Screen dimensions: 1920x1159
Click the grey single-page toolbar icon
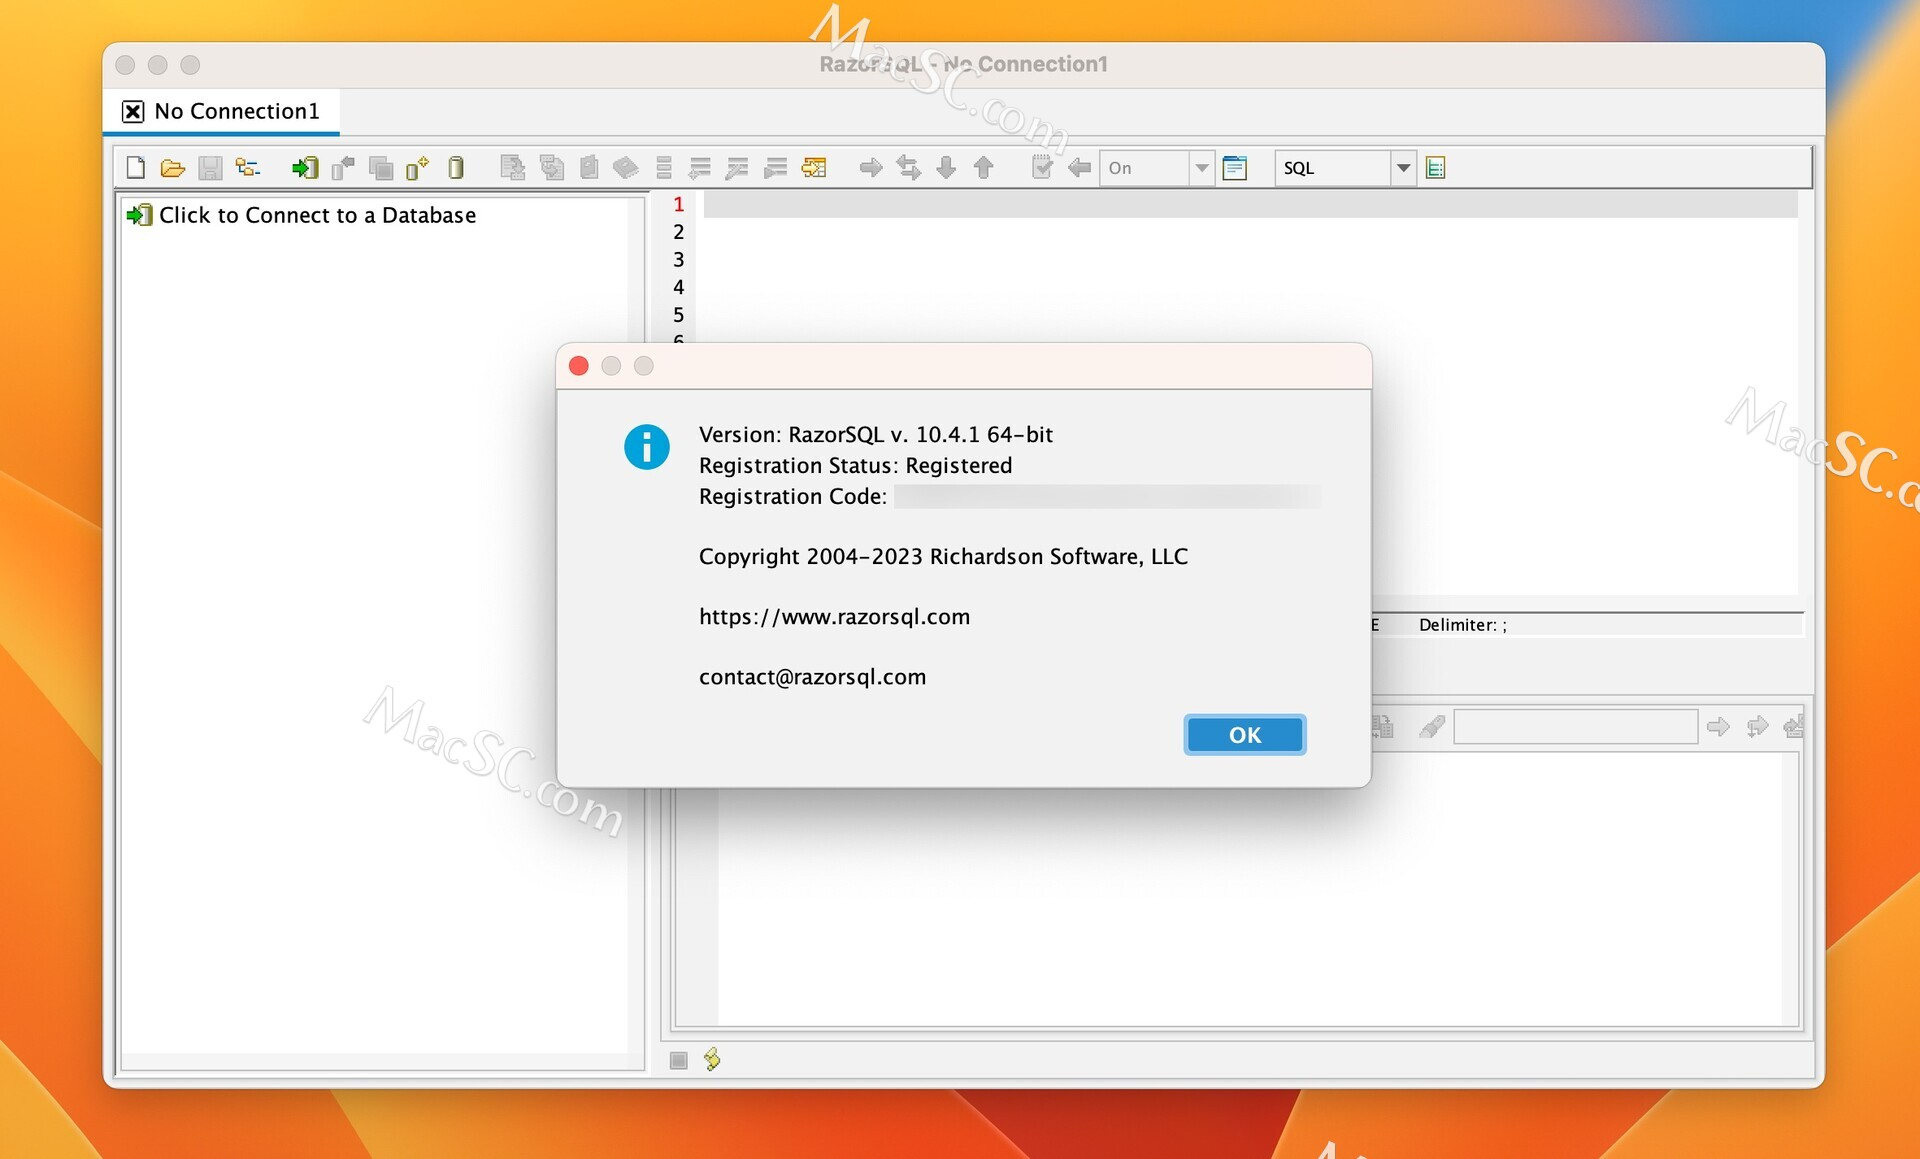(x=589, y=168)
